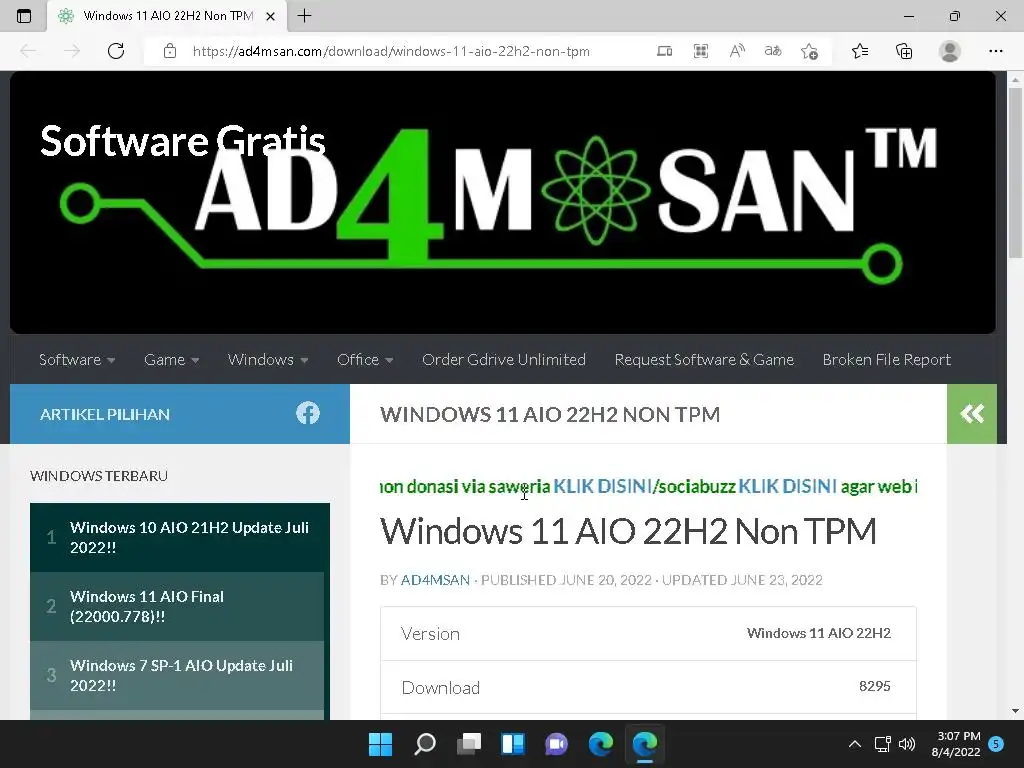Viewport: 1024px width, 768px height.
Task: Open the tab actions menu icon
Action: point(24,16)
